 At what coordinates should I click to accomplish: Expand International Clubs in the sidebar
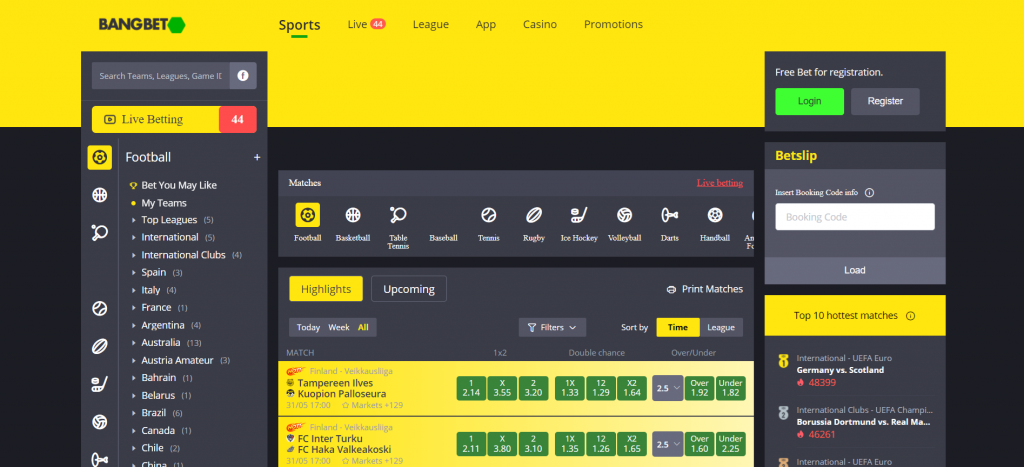(187, 255)
